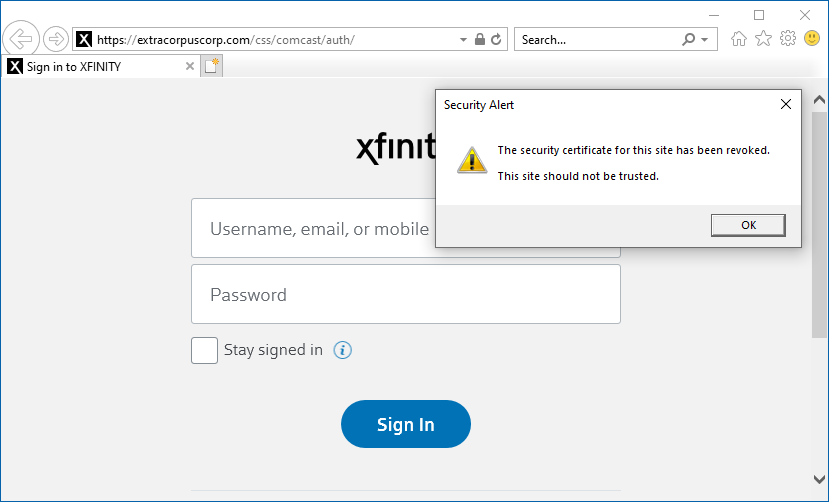Open Favorites star icon
This screenshot has height=502, width=829.
tap(763, 39)
